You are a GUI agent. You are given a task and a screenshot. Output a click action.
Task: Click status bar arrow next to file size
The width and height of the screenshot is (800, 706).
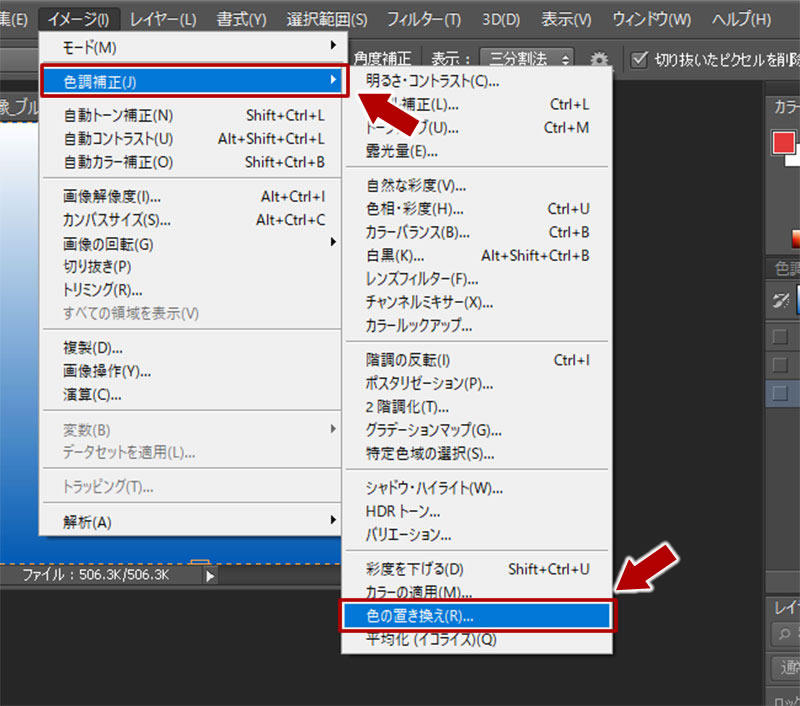point(210,576)
